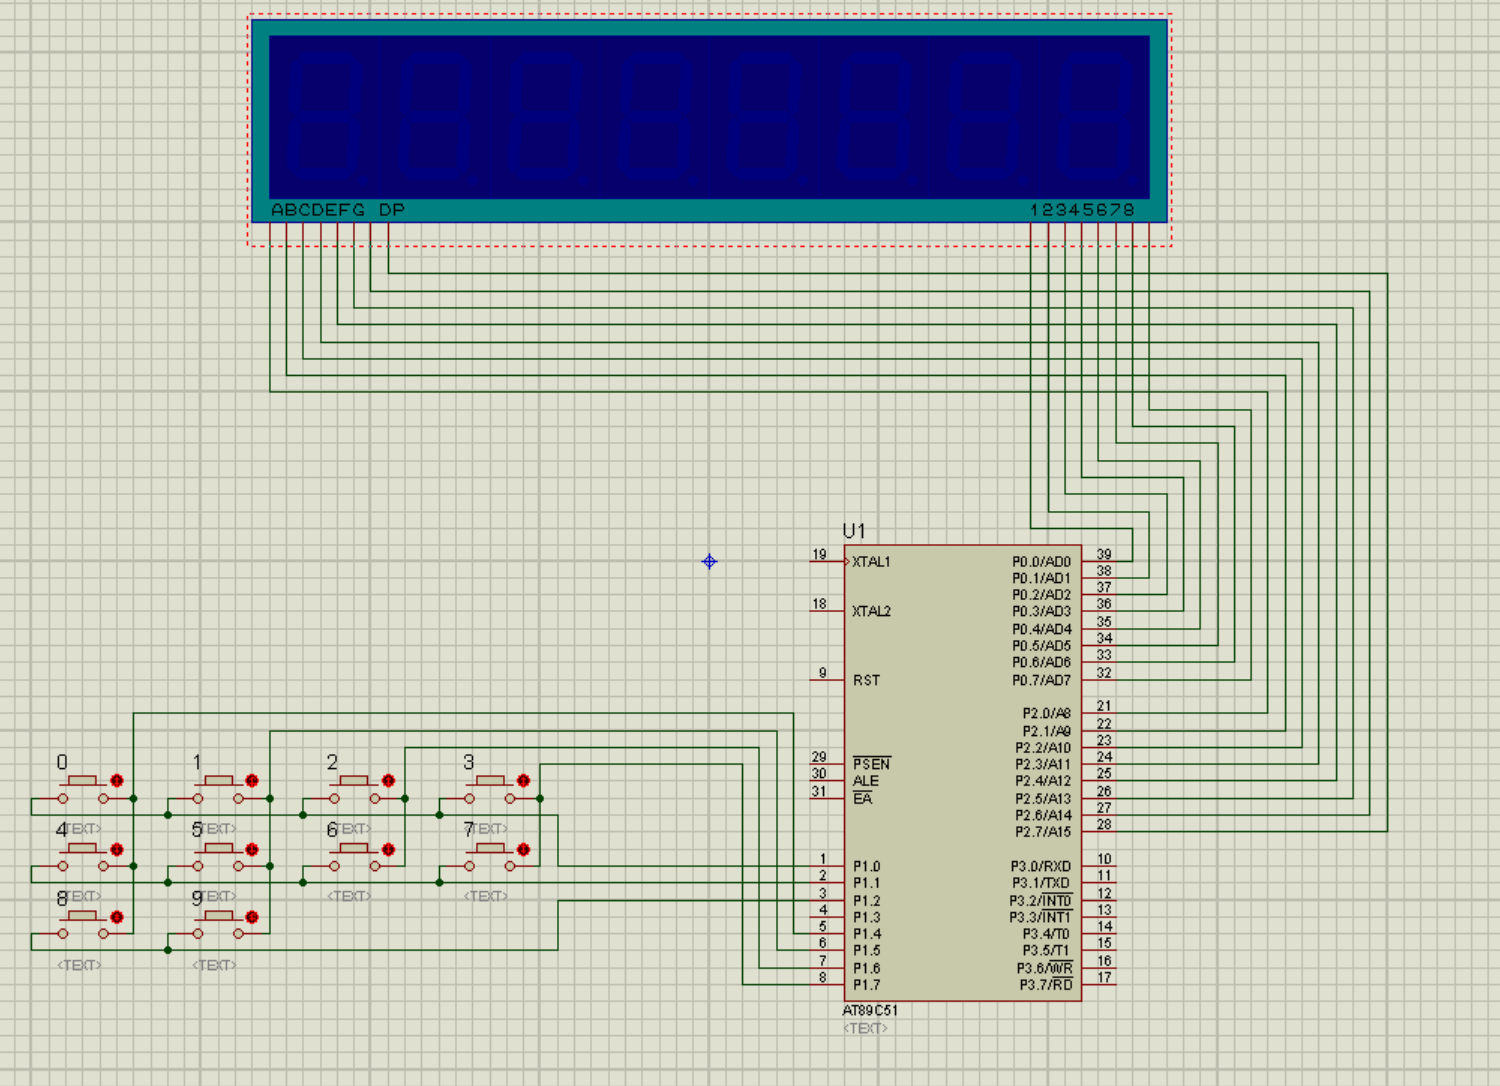Click the P3.7/RD pin label

(1046, 985)
